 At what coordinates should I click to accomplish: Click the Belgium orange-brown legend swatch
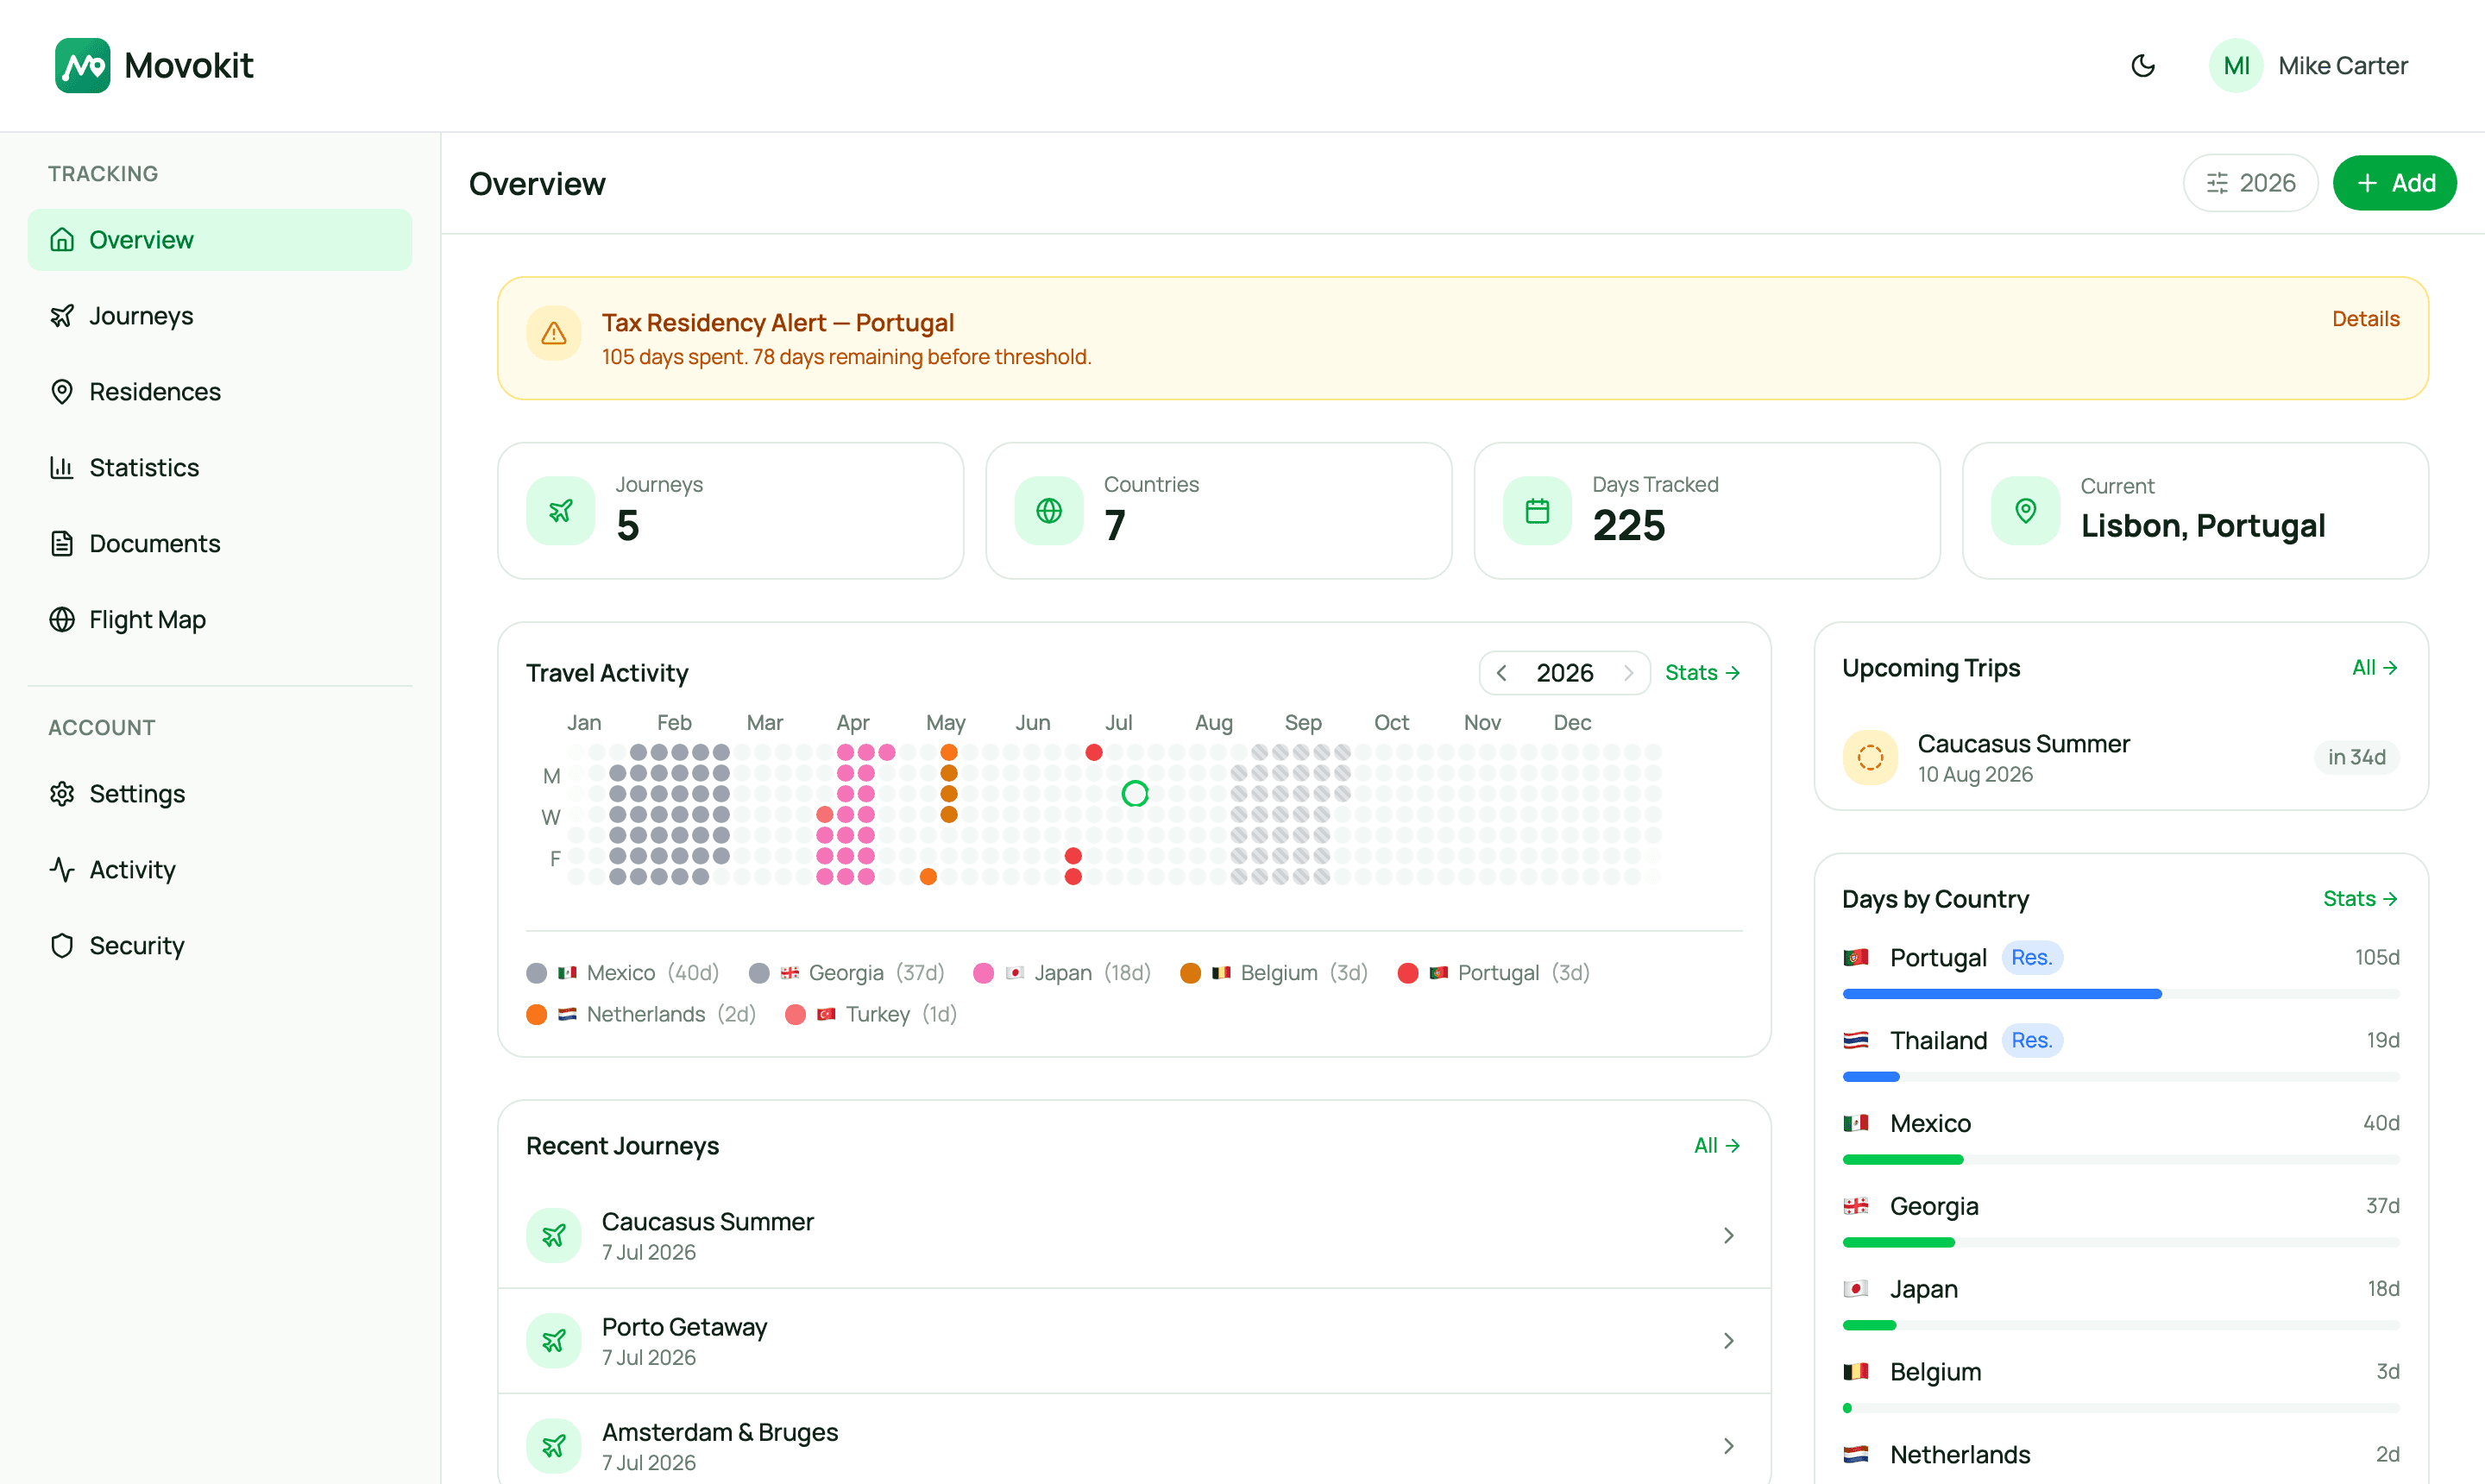pyautogui.click(x=1190, y=973)
